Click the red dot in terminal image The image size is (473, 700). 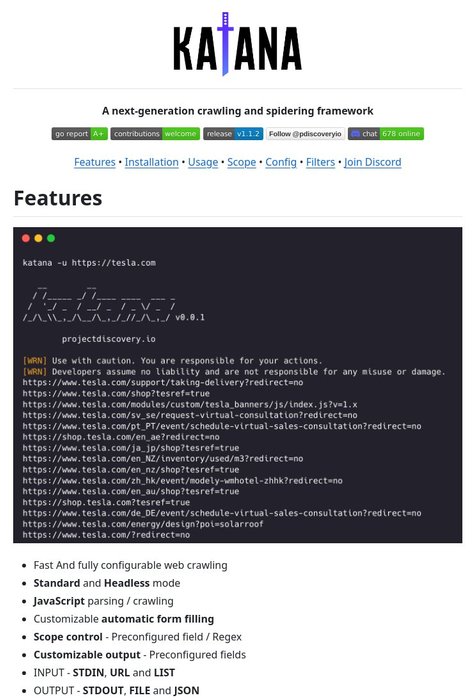pyautogui.click(x=26, y=238)
